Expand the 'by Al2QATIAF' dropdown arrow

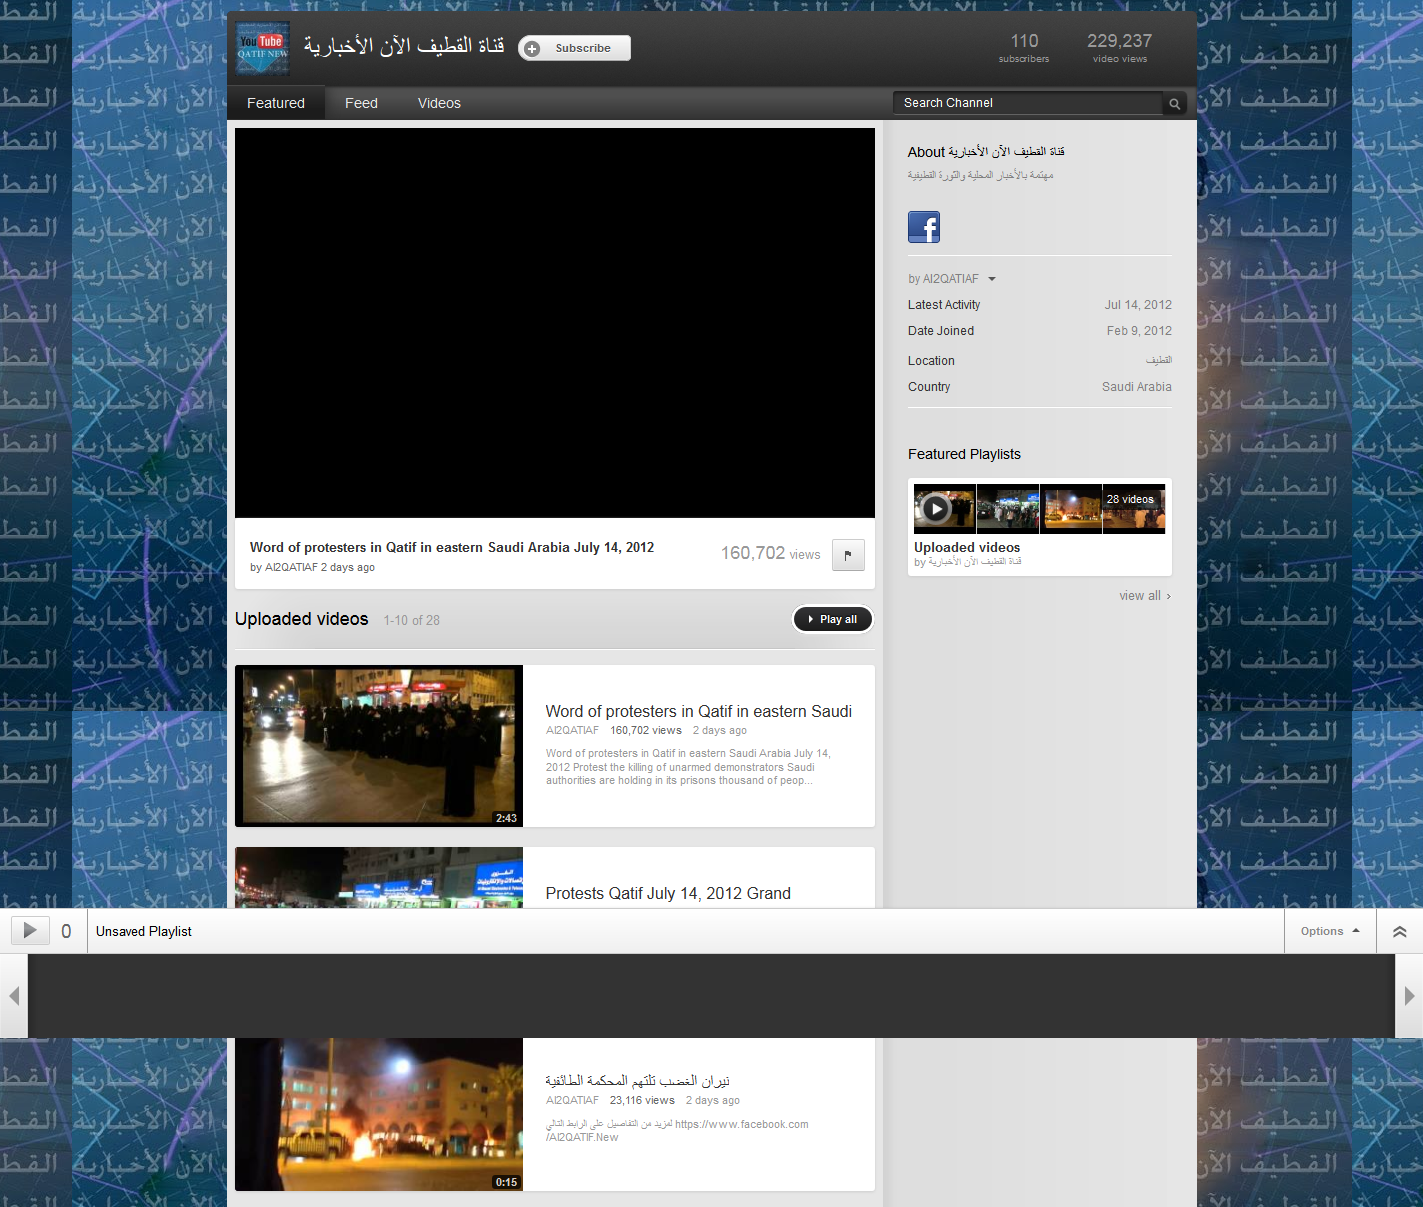click(x=991, y=279)
